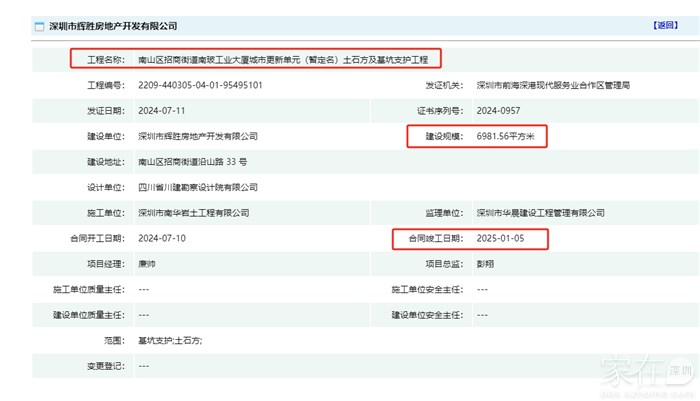Viewport: 700px width, 401px height.
Task: Click the issue date value 2024-07-11
Action: click(160, 111)
